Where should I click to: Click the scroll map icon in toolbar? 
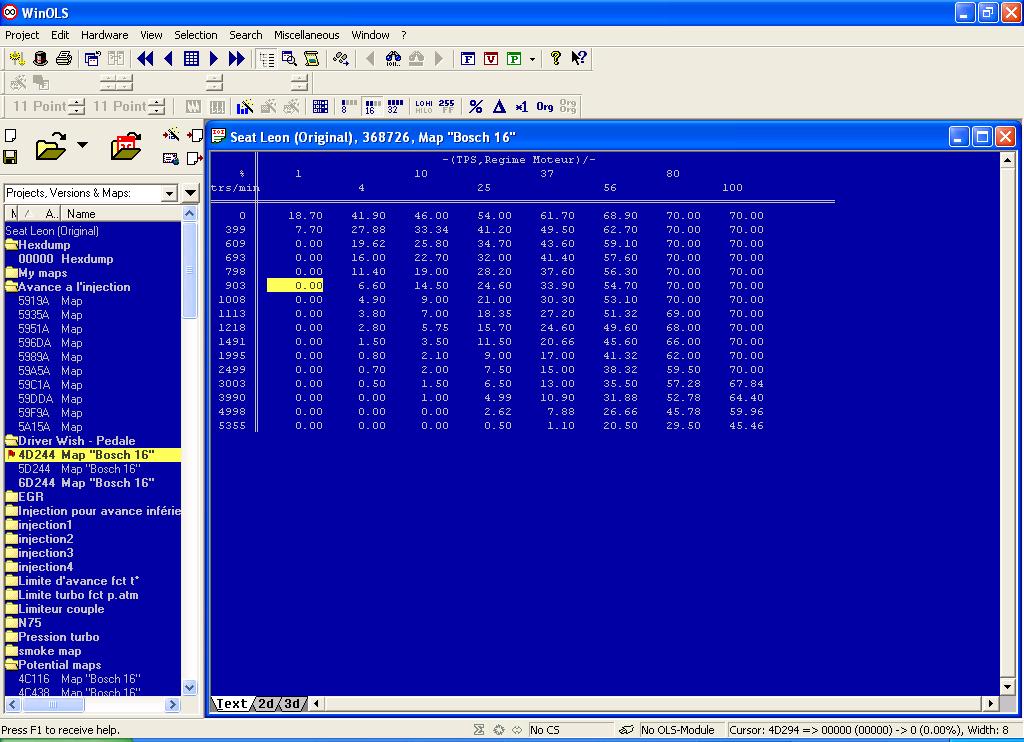(312, 59)
